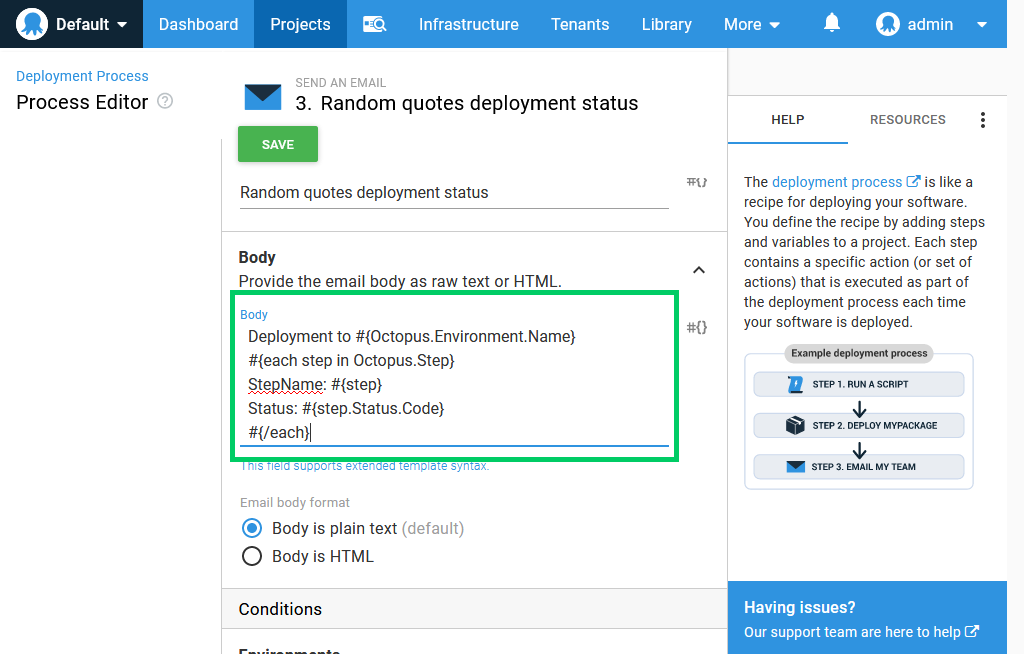Image resolution: width=1024 pixels, height=654 pixels.
Task: Click into the Body text area
Action: (454, 384)
